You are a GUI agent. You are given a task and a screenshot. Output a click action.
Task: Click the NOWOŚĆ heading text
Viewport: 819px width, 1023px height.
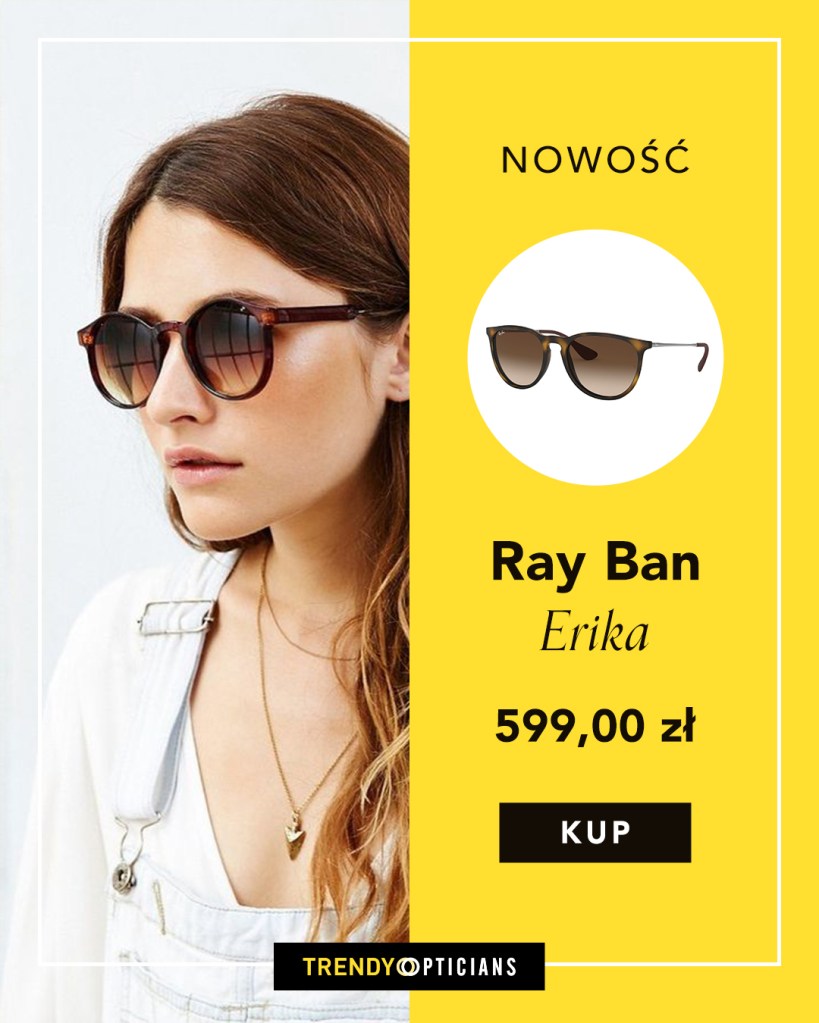(595, 159)
